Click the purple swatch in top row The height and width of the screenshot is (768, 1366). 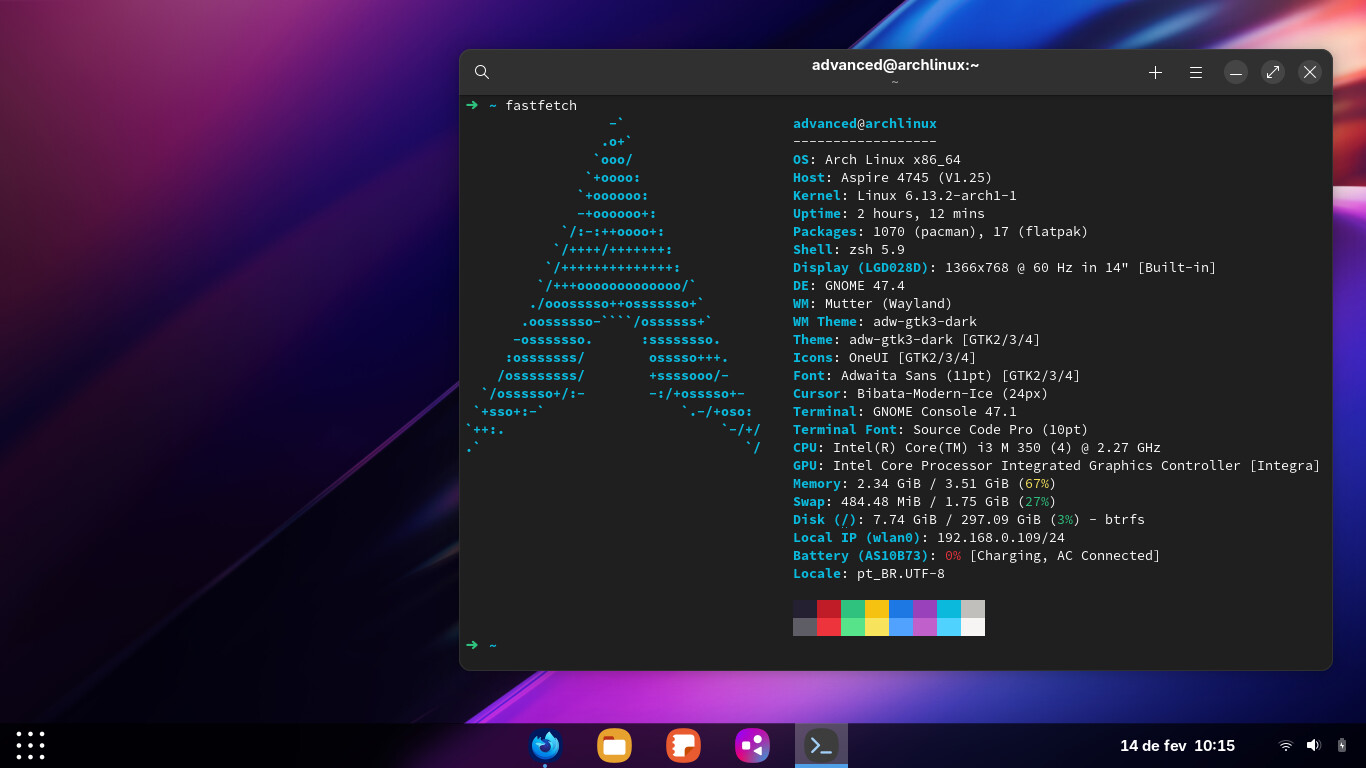[x=925, y=609]
